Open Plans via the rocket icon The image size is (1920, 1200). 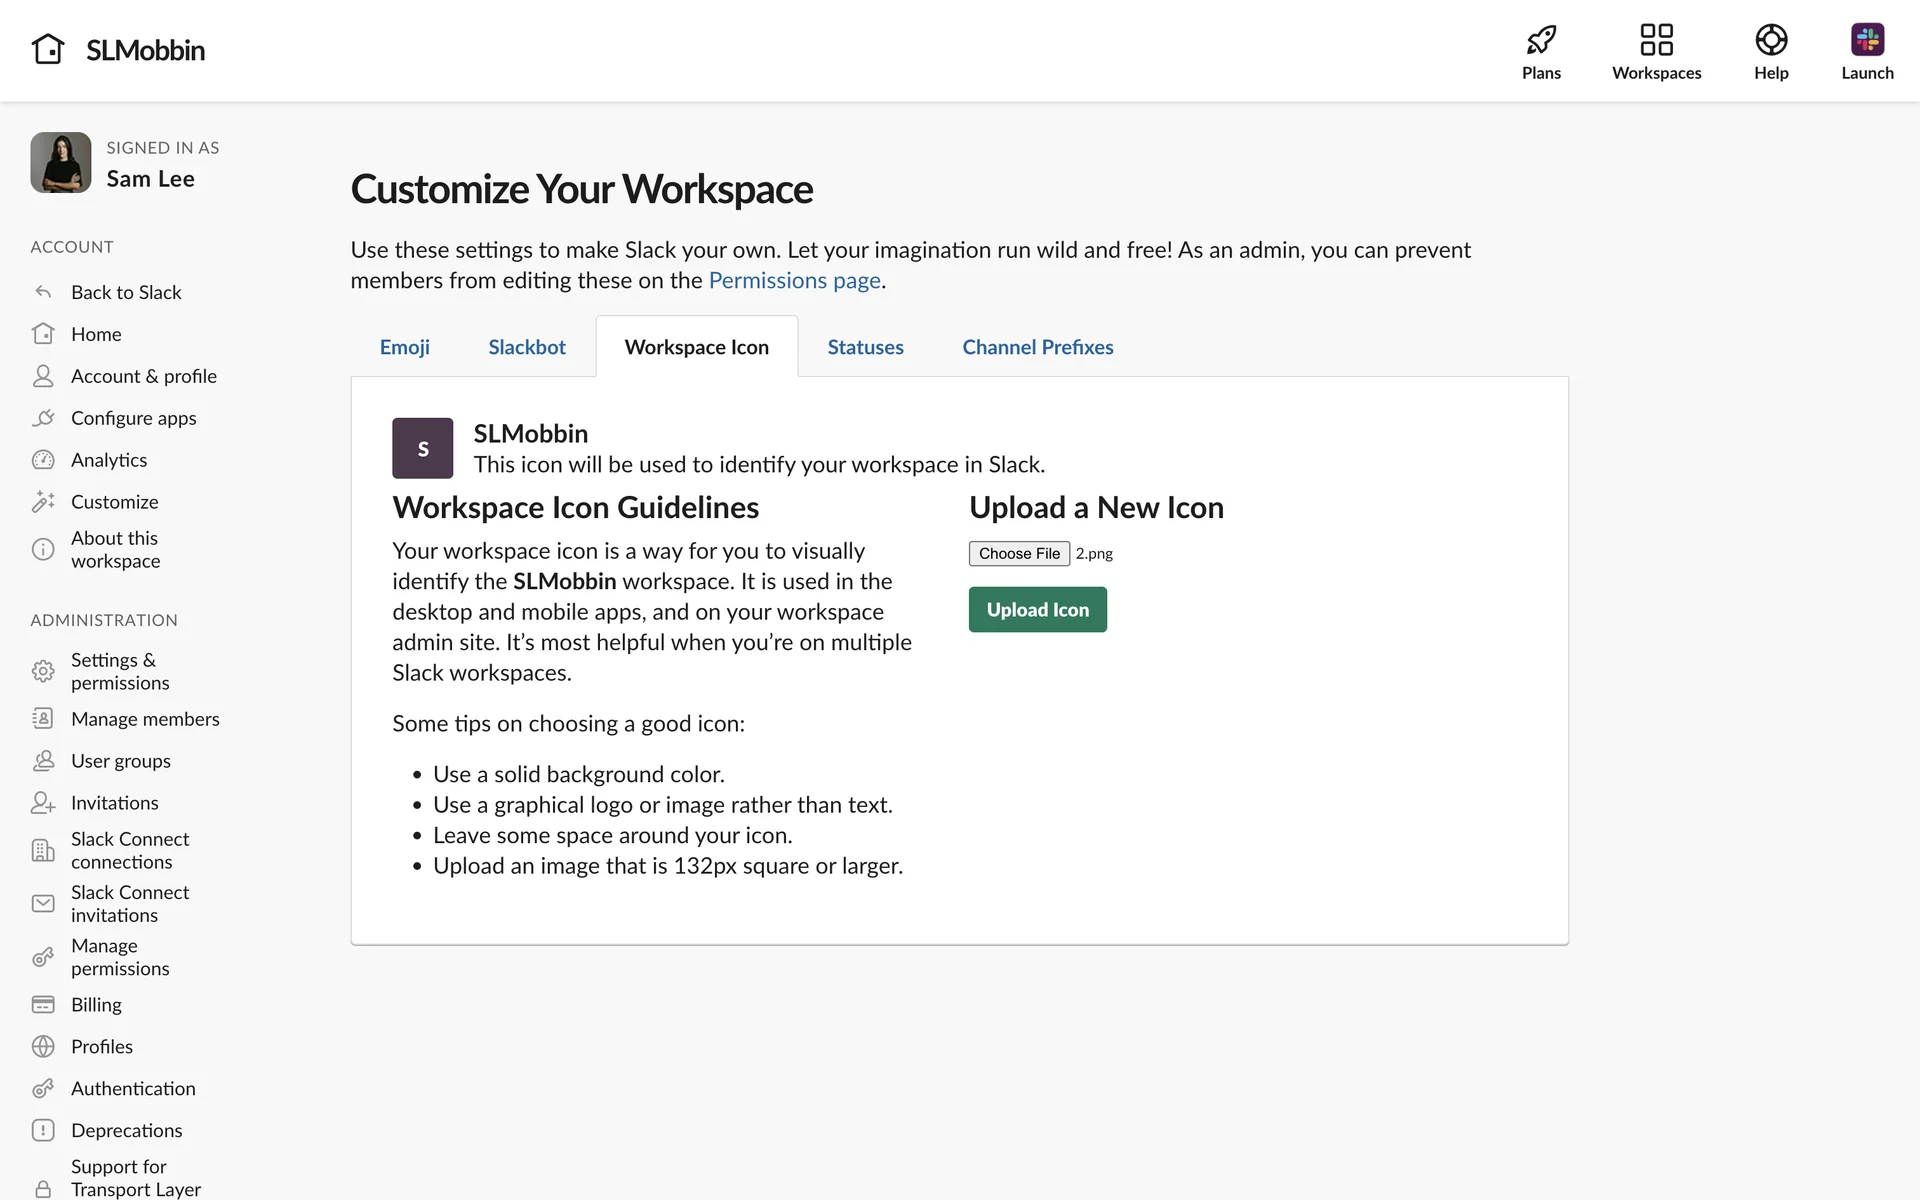(x=1541, y=40)
